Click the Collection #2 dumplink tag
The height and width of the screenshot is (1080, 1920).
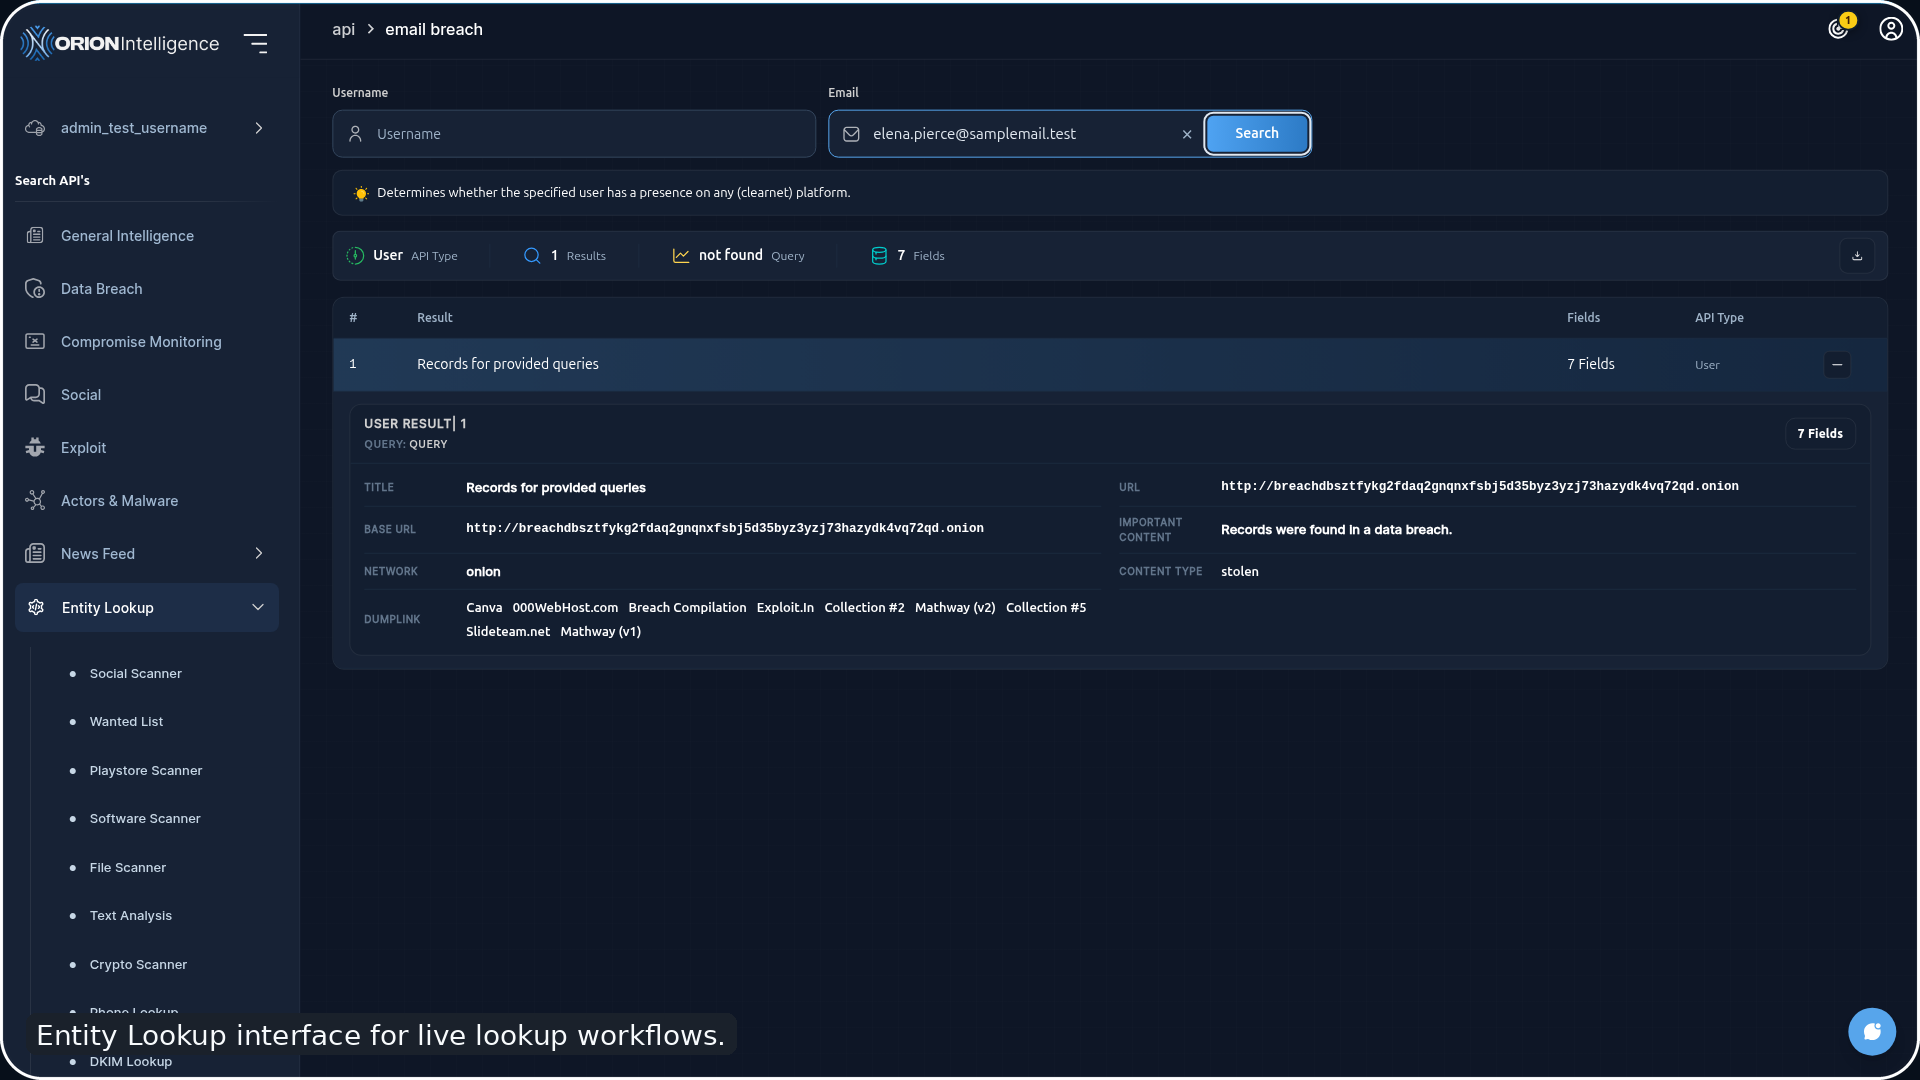tap(864, 608)
